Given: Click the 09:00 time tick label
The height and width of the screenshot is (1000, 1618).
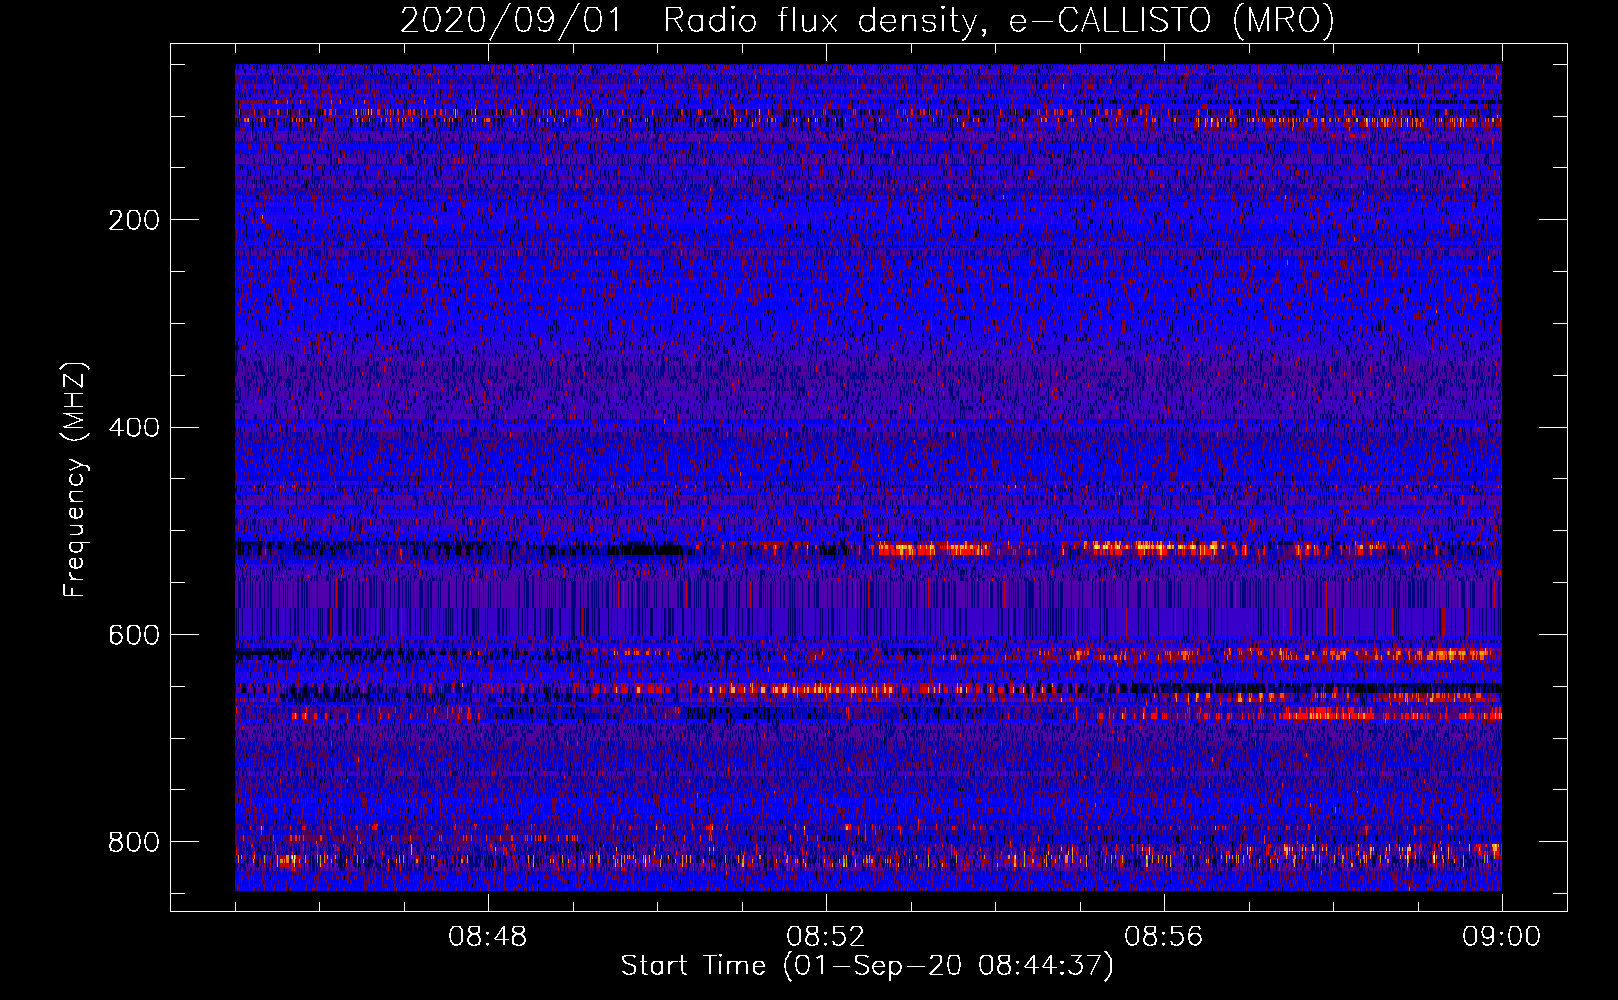Looking at the screenshot, I should (x=1502, y=937).
